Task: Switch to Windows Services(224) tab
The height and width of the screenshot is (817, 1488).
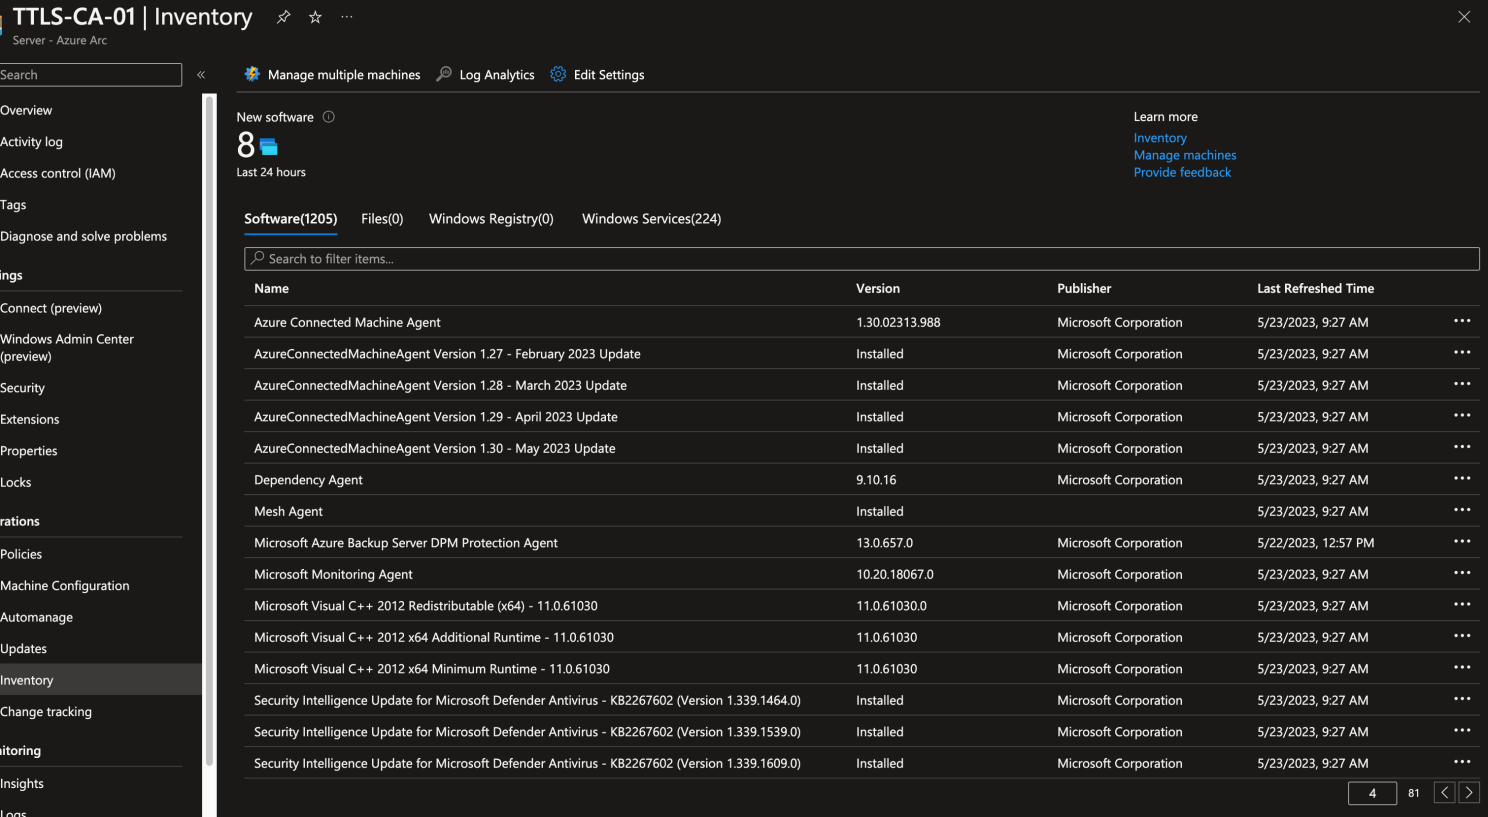Action: click(x=651, y=219)
